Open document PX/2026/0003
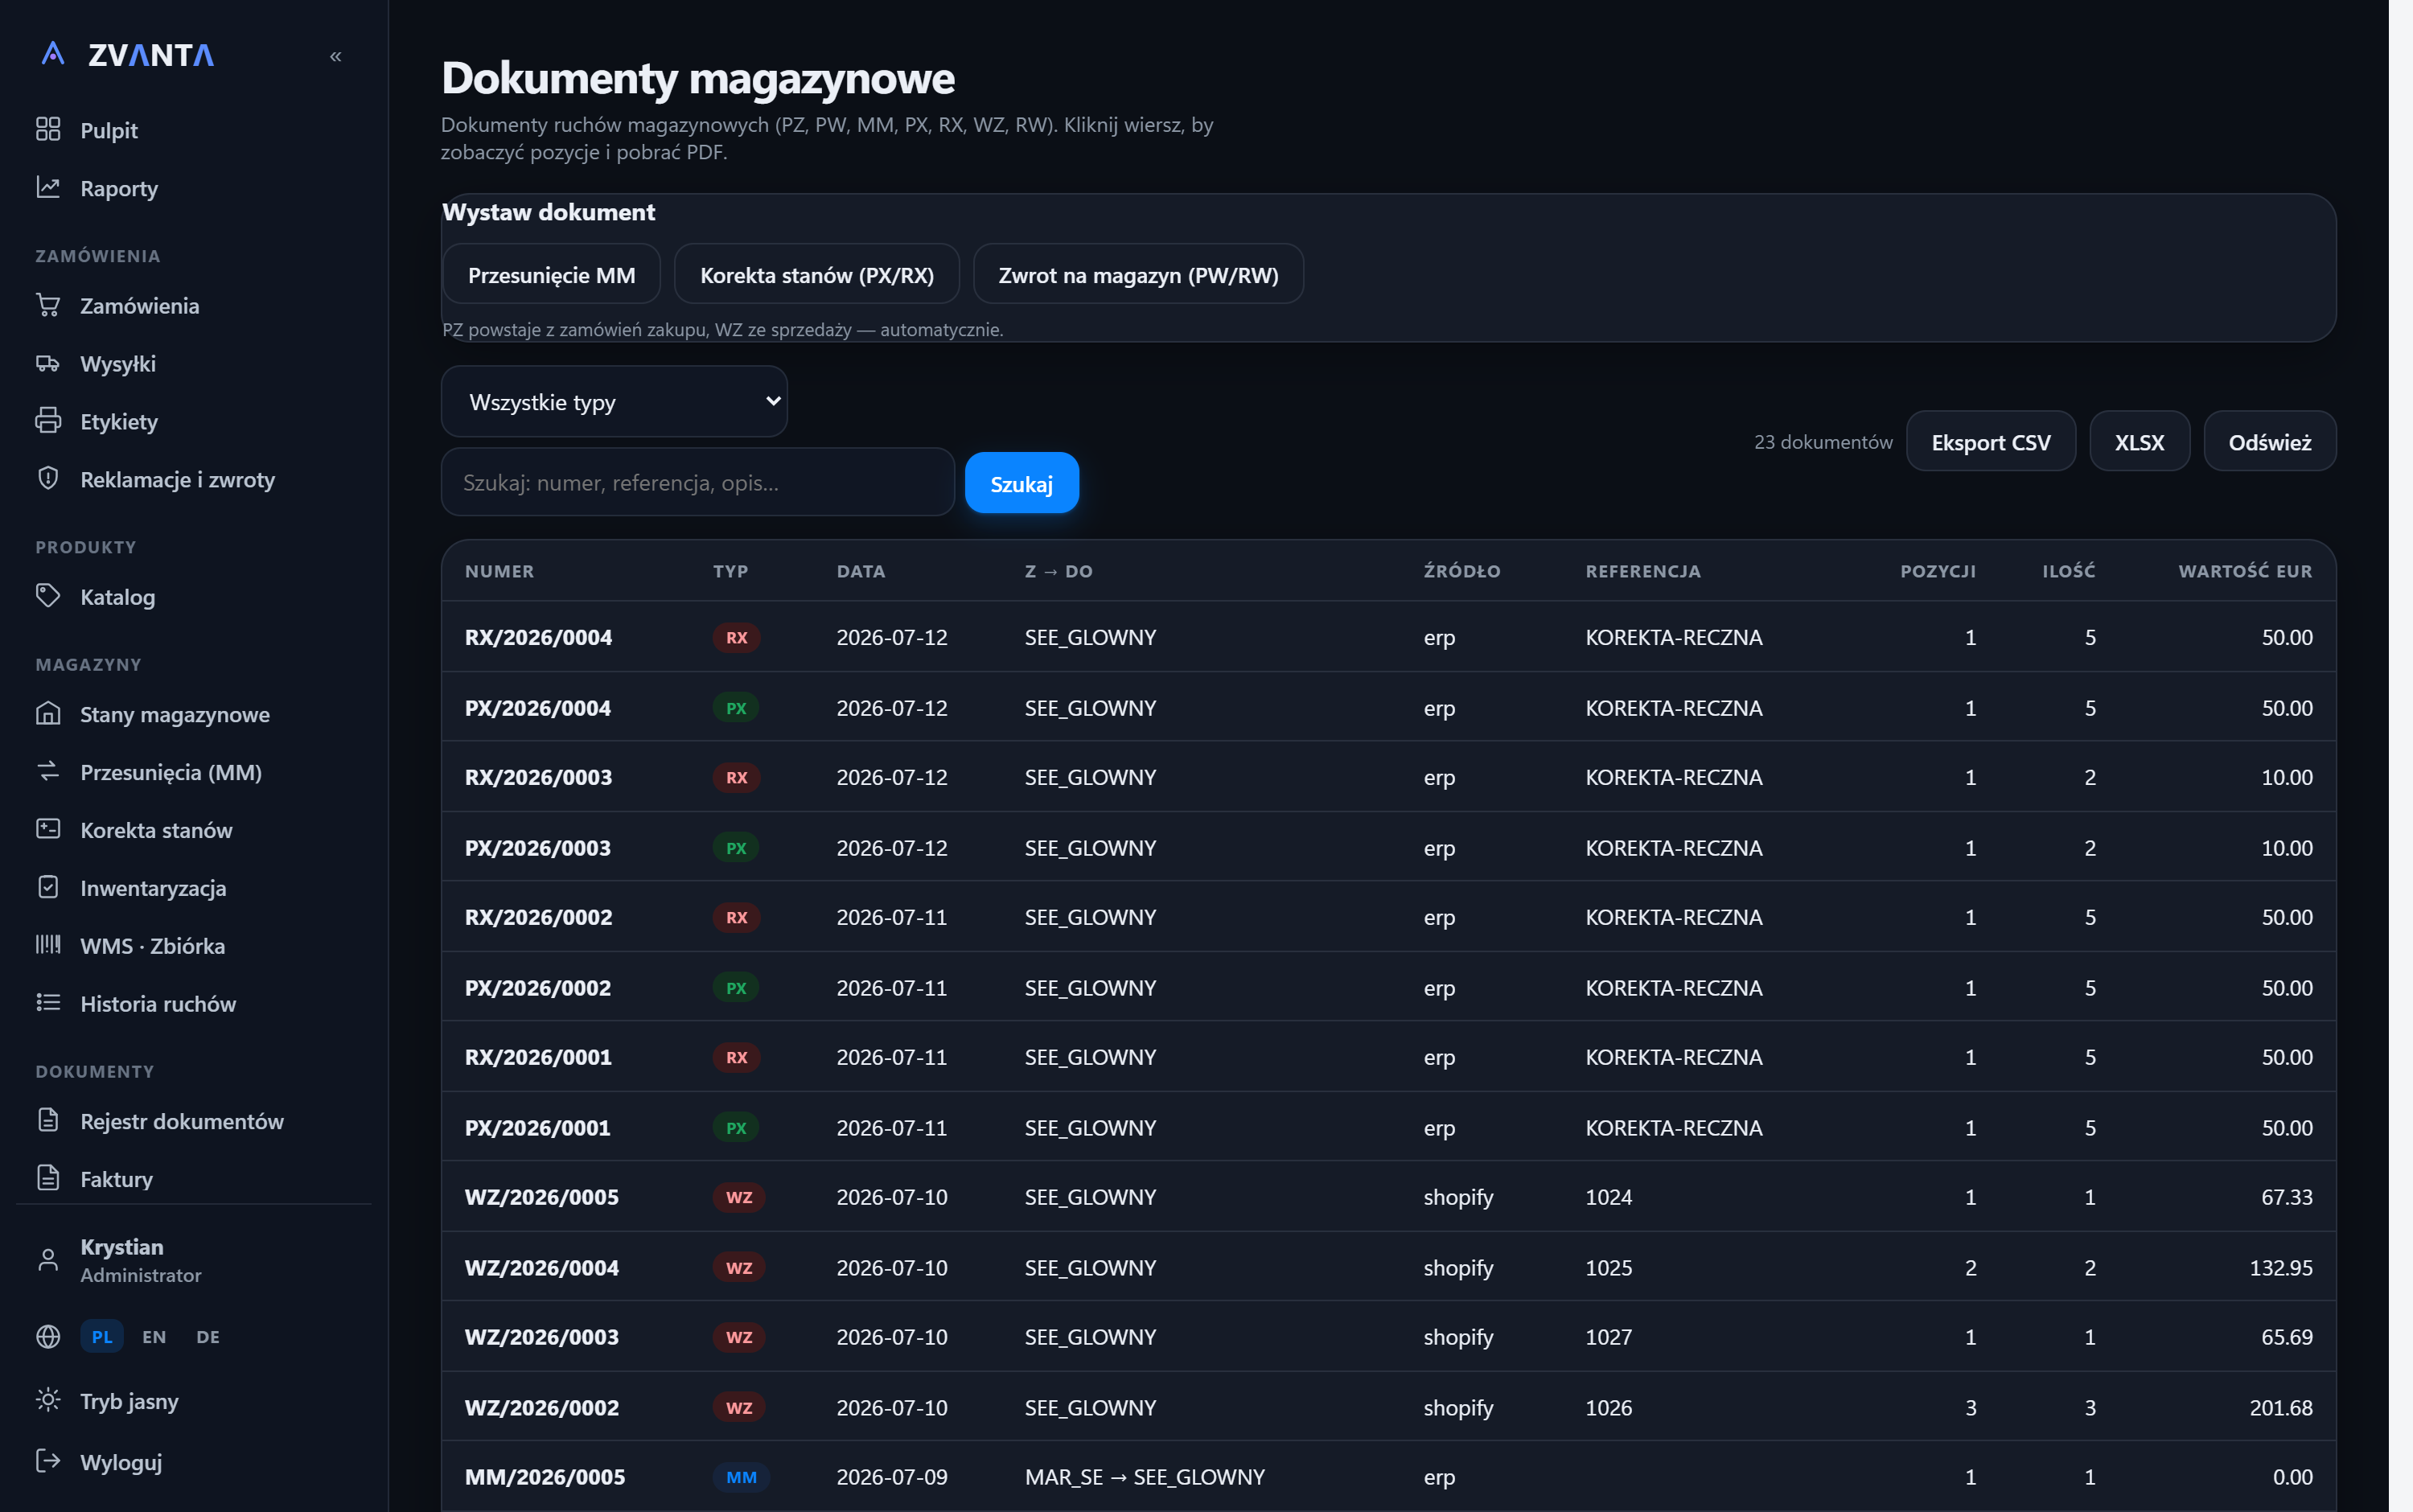 pyautogui.click(x=1388, y=847)
